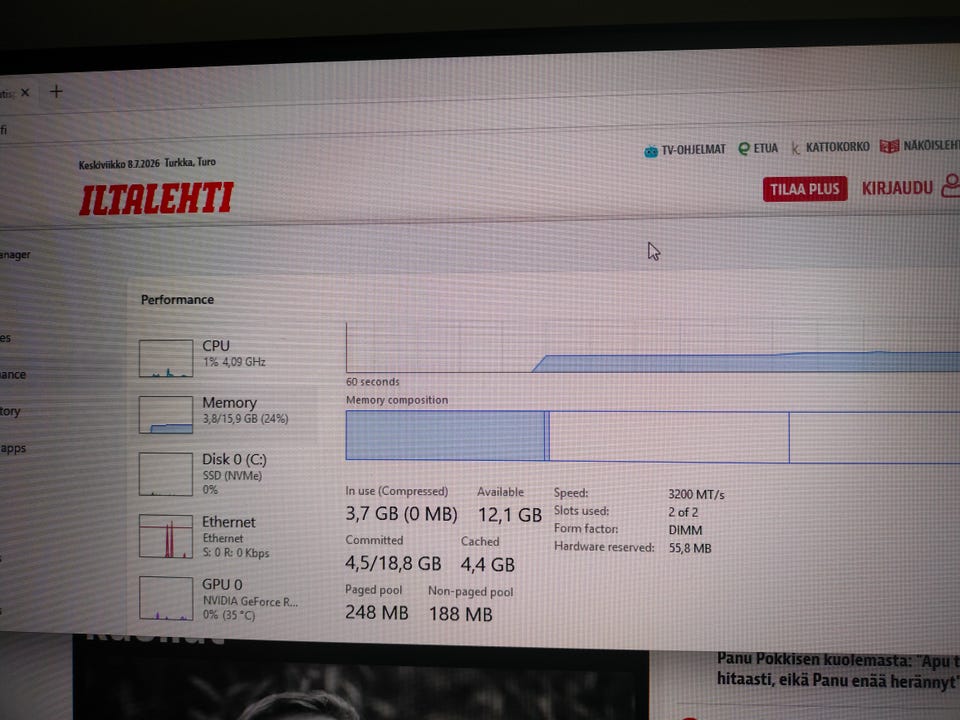Click the KIRJAUDU login link
Image resolution: width=960 pixels, height=720 pixels.
(897, 188)
